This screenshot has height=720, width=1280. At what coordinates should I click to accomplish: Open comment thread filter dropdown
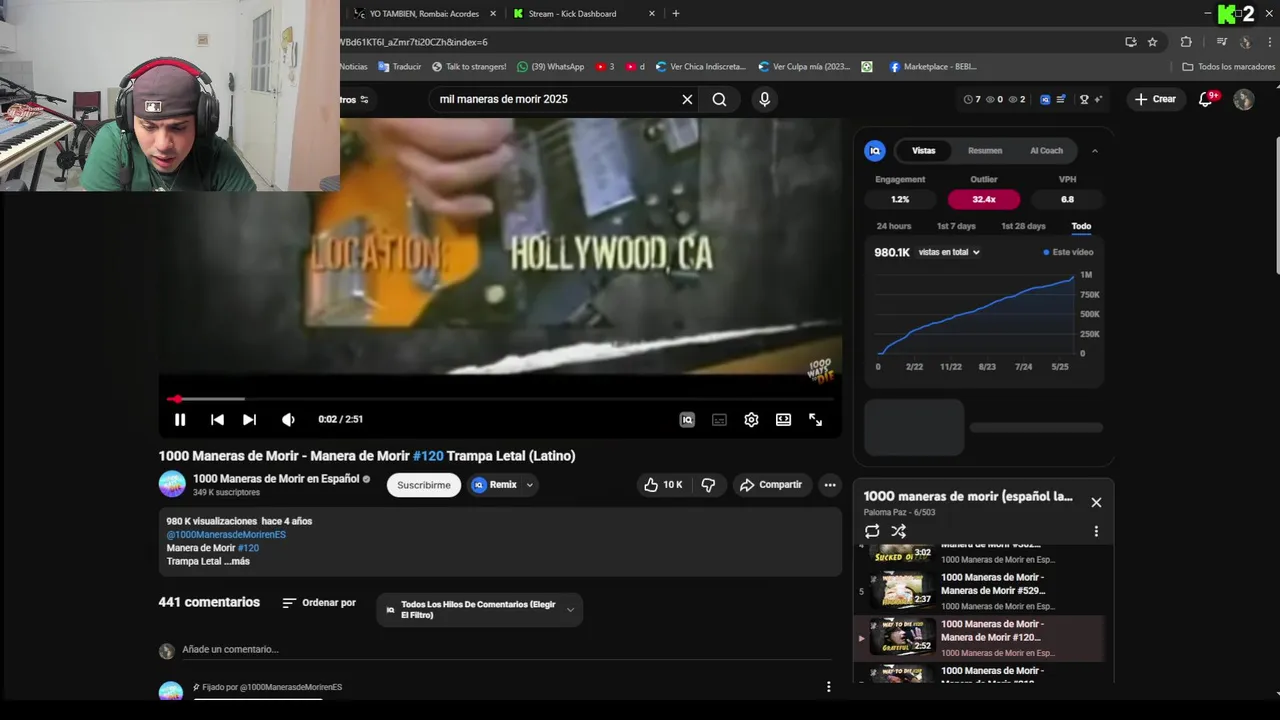480,610
